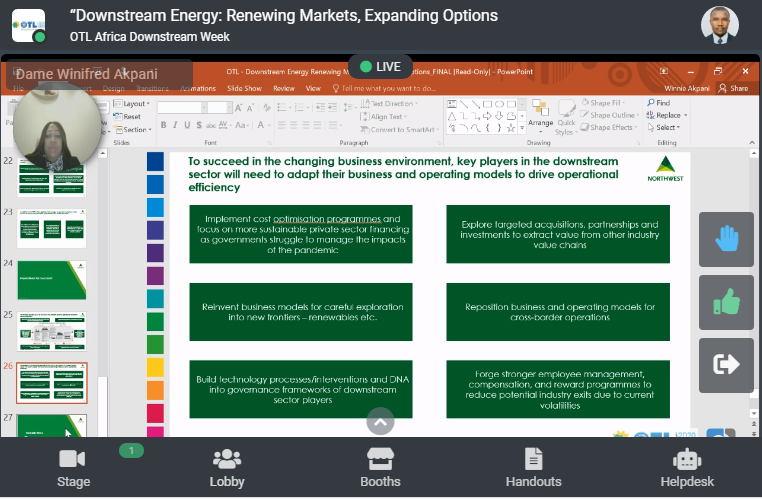The height and width of the screenshot is (500, 762).
Task: Click the orange color square
Action: click(x=156, y=391)
